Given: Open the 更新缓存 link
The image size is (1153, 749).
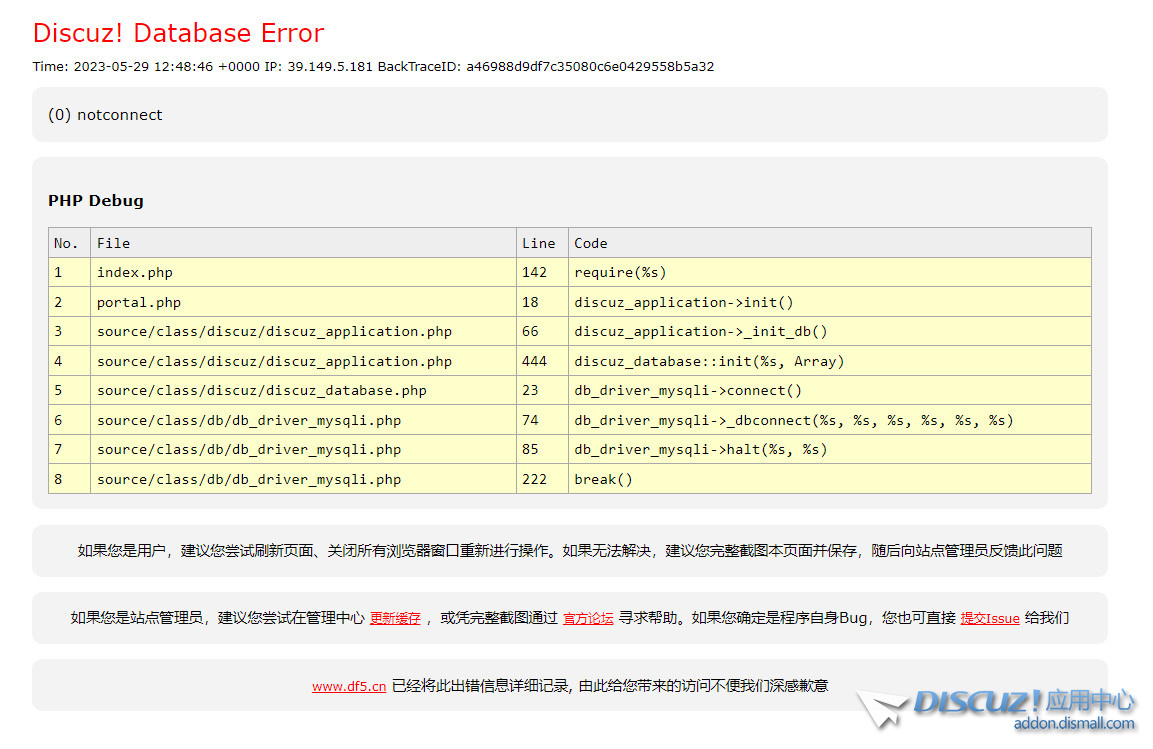Looking at the screenshot, I should [395, 618].
